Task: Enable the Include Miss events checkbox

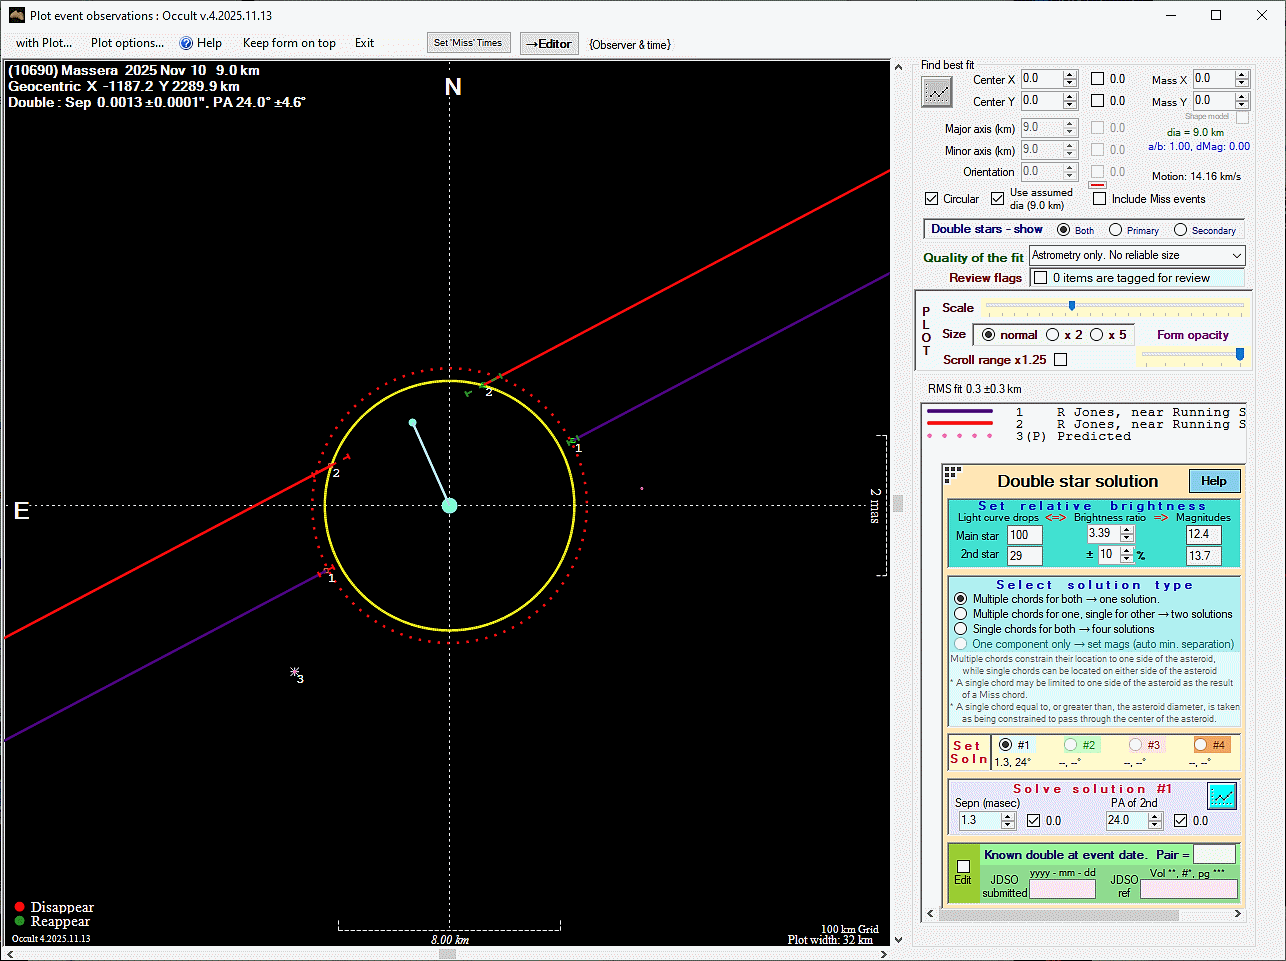Action: [1099, 199]
